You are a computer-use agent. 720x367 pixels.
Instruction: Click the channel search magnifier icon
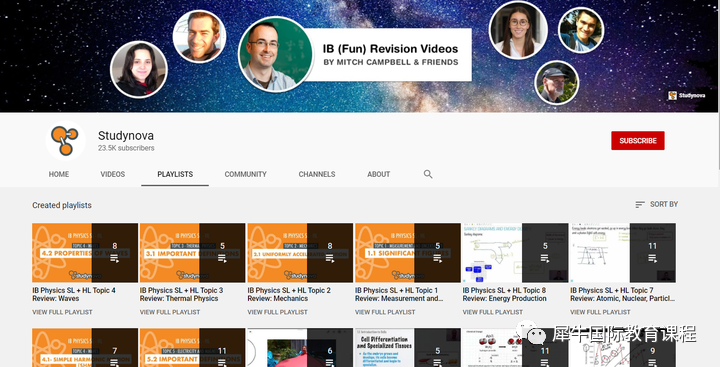428,174
